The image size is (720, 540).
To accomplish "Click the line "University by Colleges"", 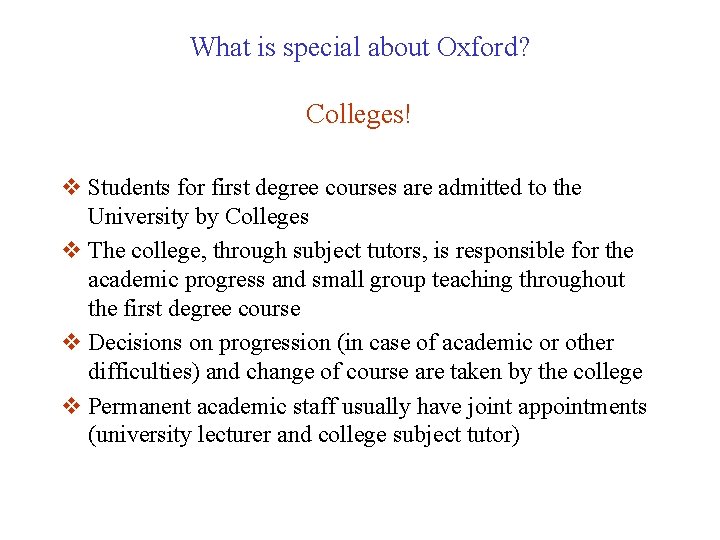I will (198, 217).
